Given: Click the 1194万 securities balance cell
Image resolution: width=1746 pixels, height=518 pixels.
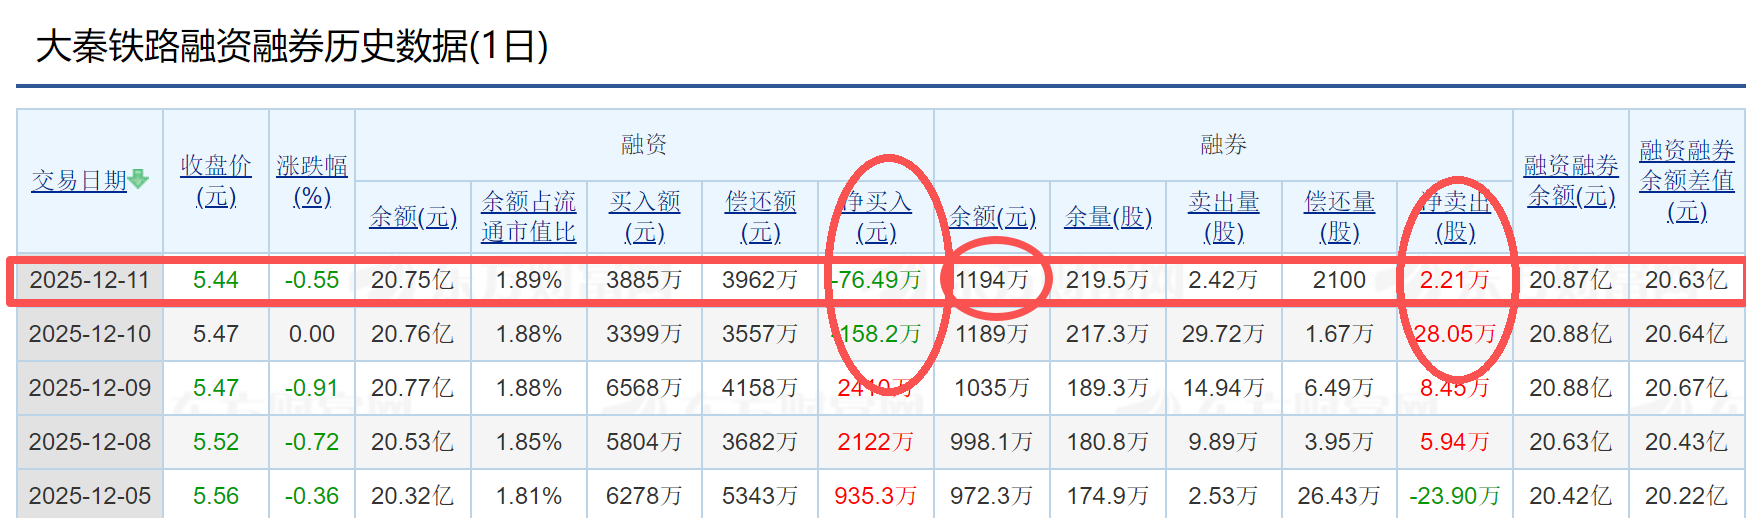Looking at the screenshot, I should click(x=992, y=280).
